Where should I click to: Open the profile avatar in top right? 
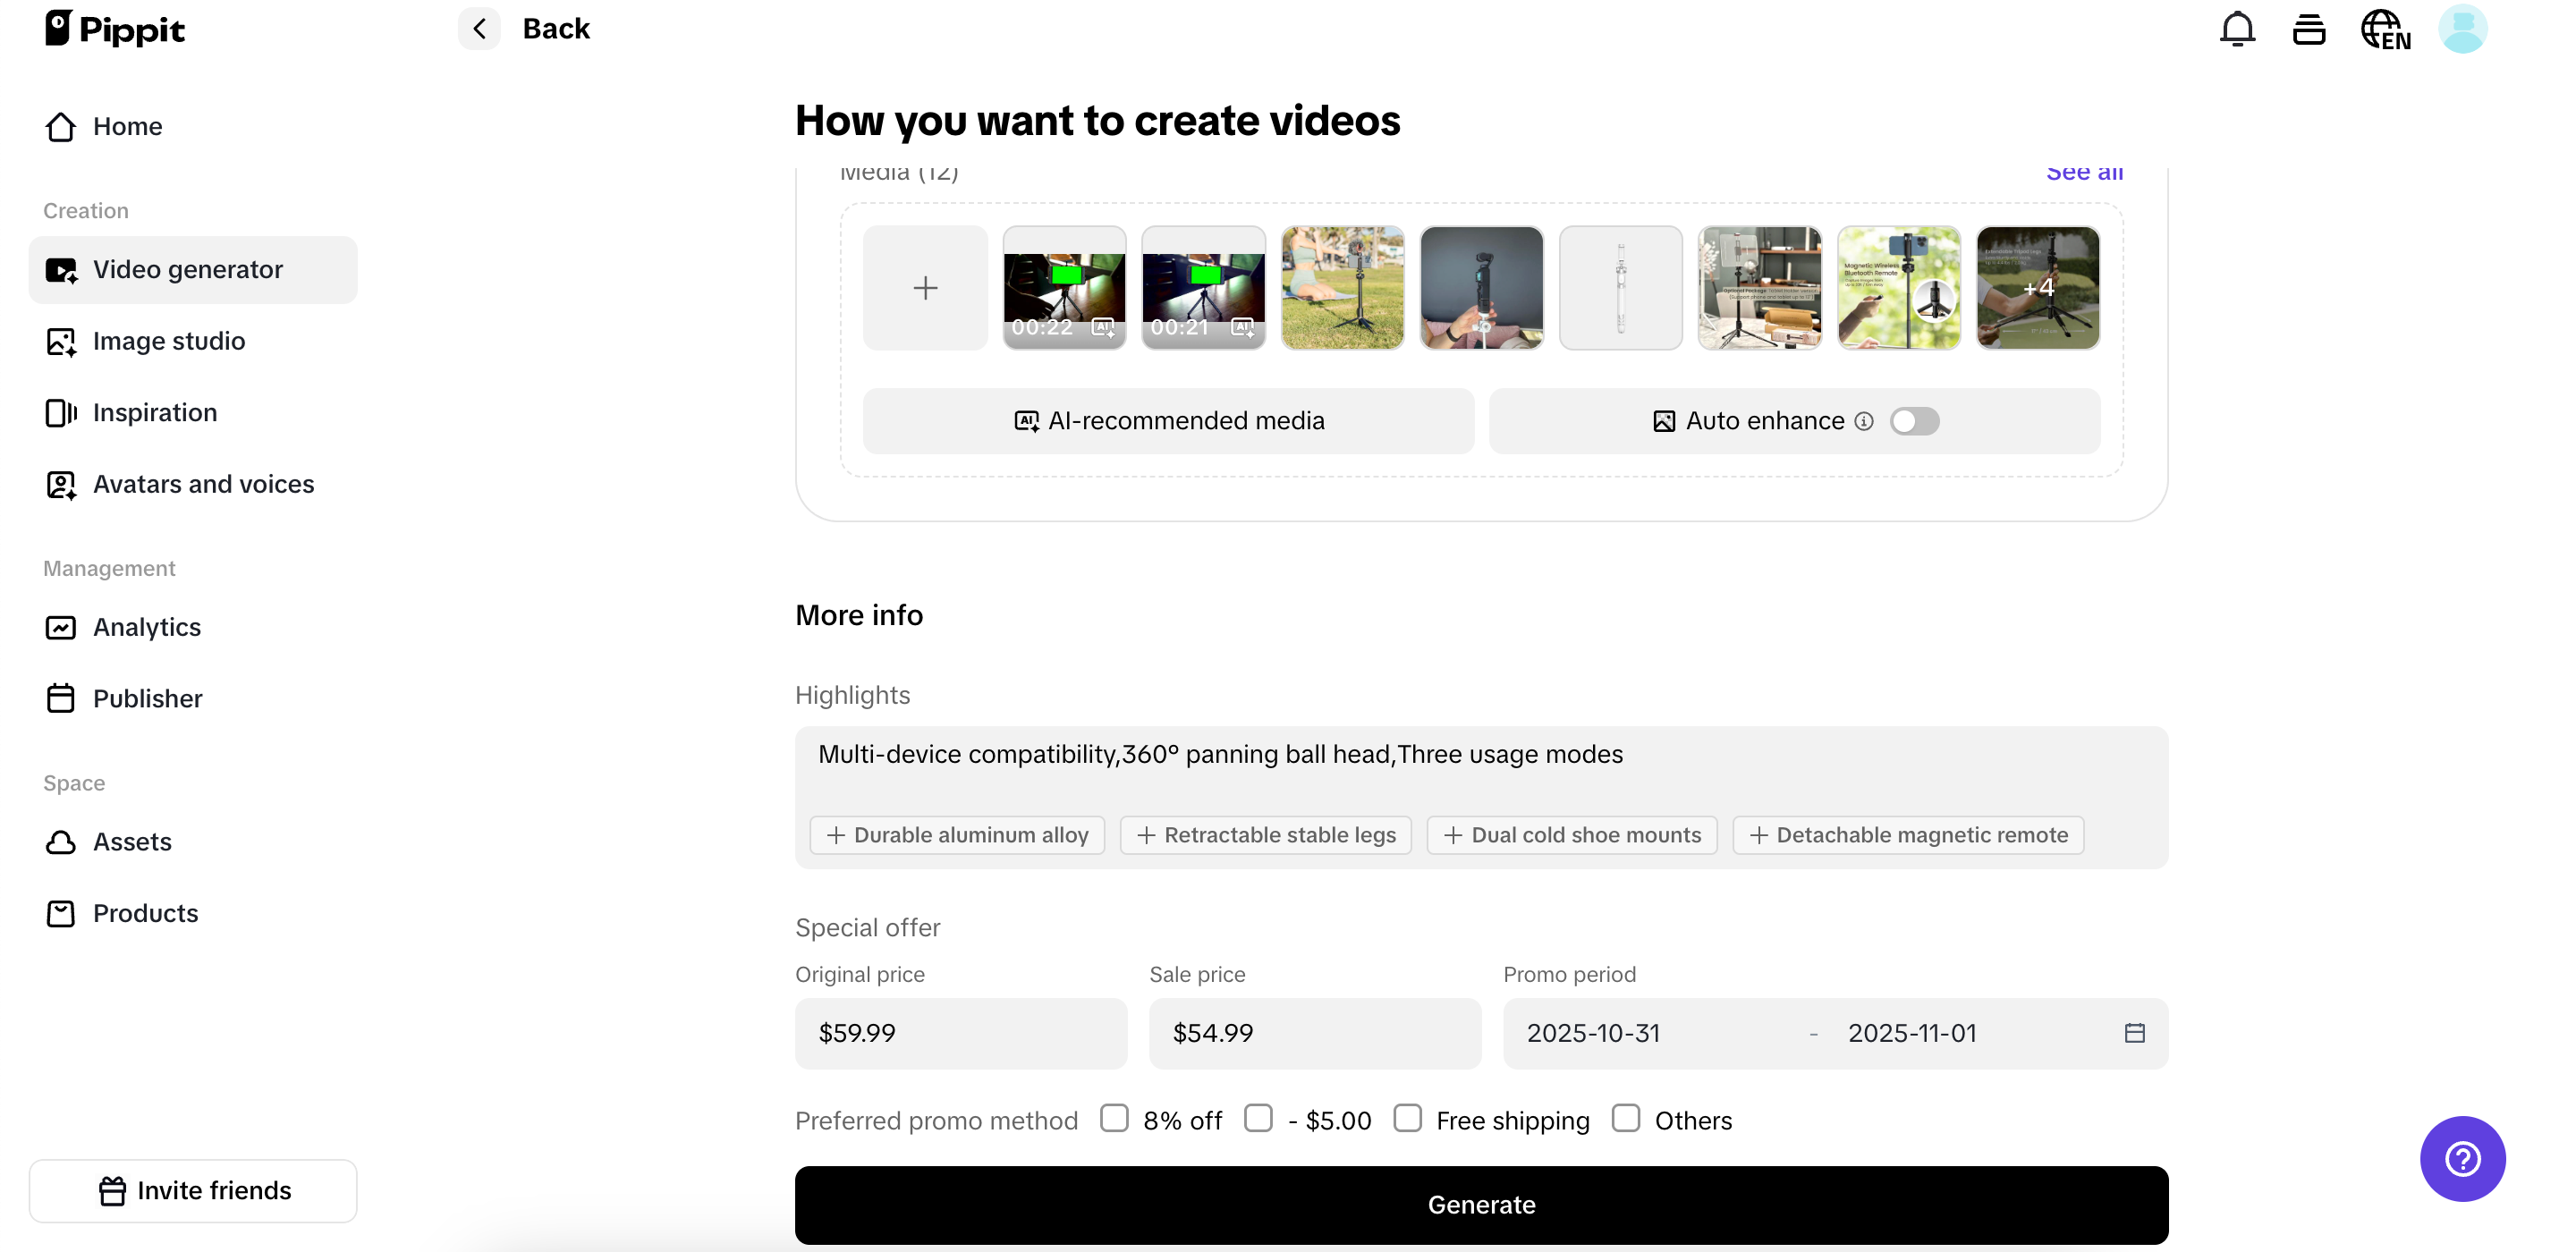(2463, 28)
